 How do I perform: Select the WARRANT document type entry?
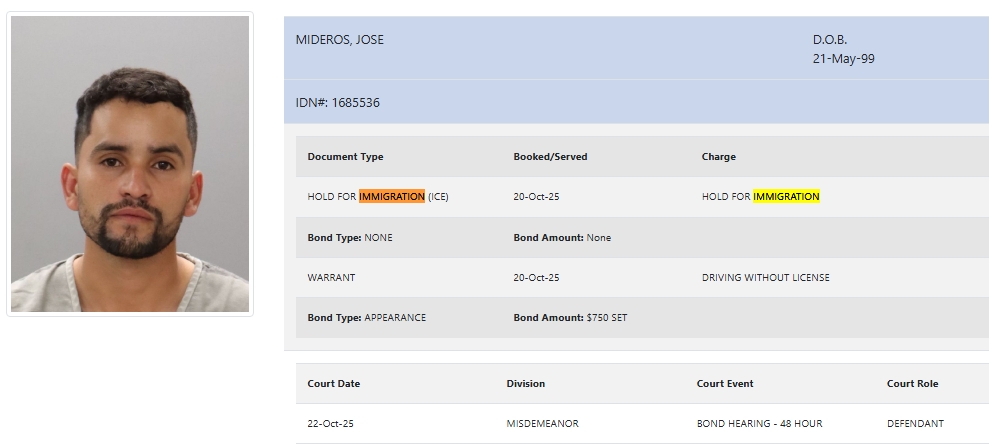click(331, 278)
